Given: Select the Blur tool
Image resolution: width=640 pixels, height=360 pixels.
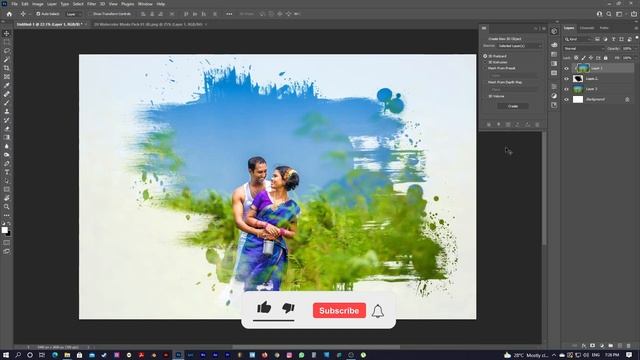Looking at the screenshot, I should pyautogui.click(x=7, y=146).
